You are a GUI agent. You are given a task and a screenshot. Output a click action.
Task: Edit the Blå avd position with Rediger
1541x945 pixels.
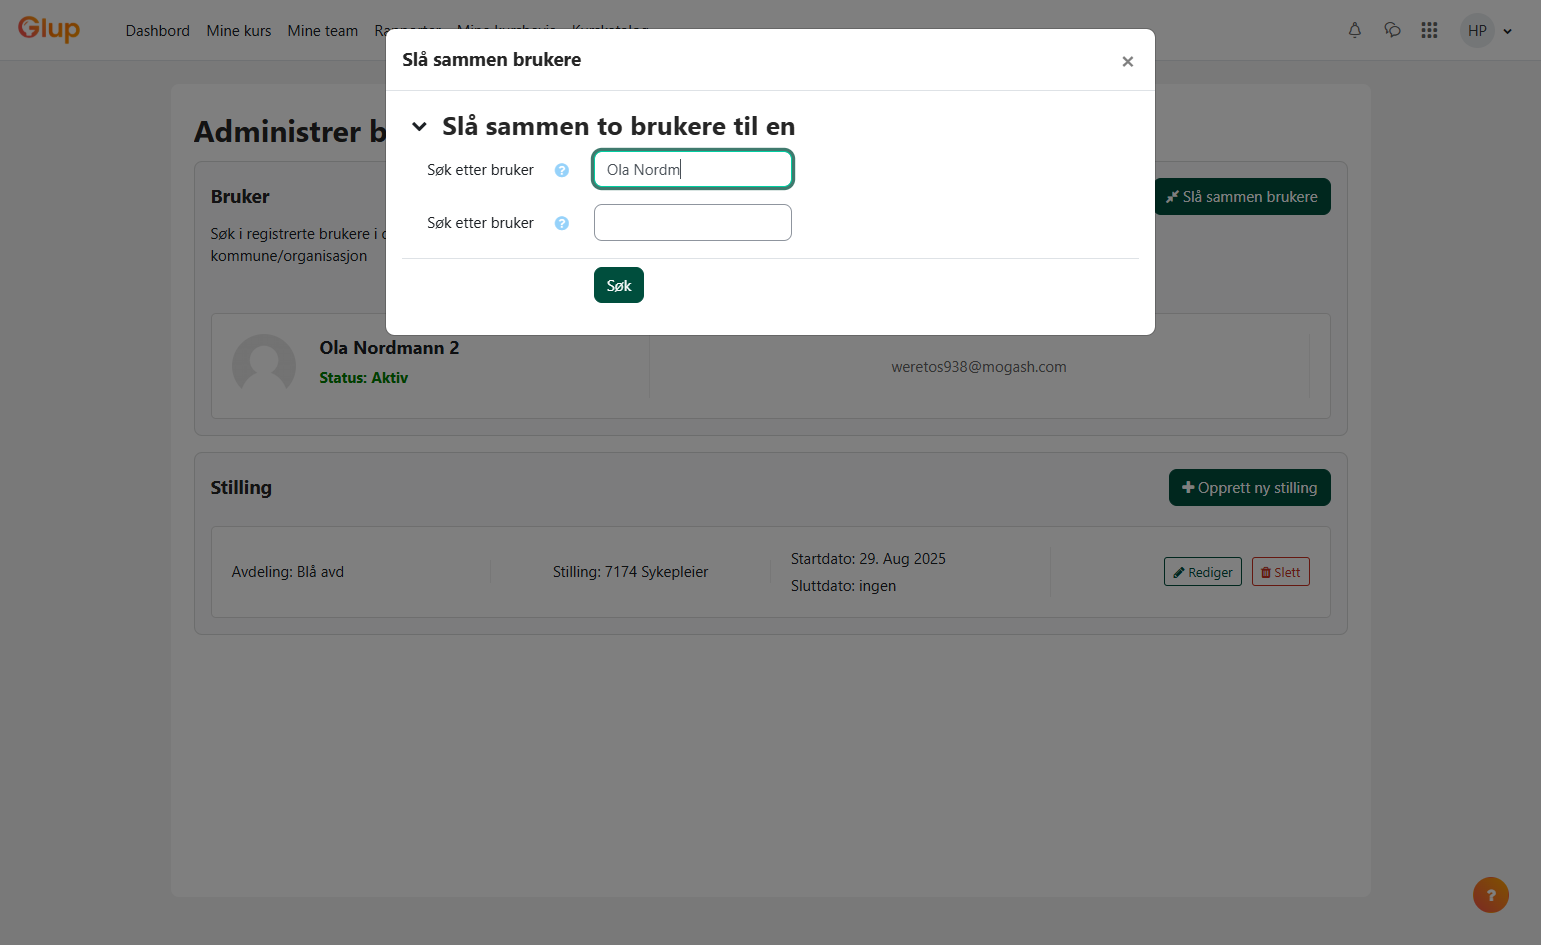click(x=1203, y=572)
